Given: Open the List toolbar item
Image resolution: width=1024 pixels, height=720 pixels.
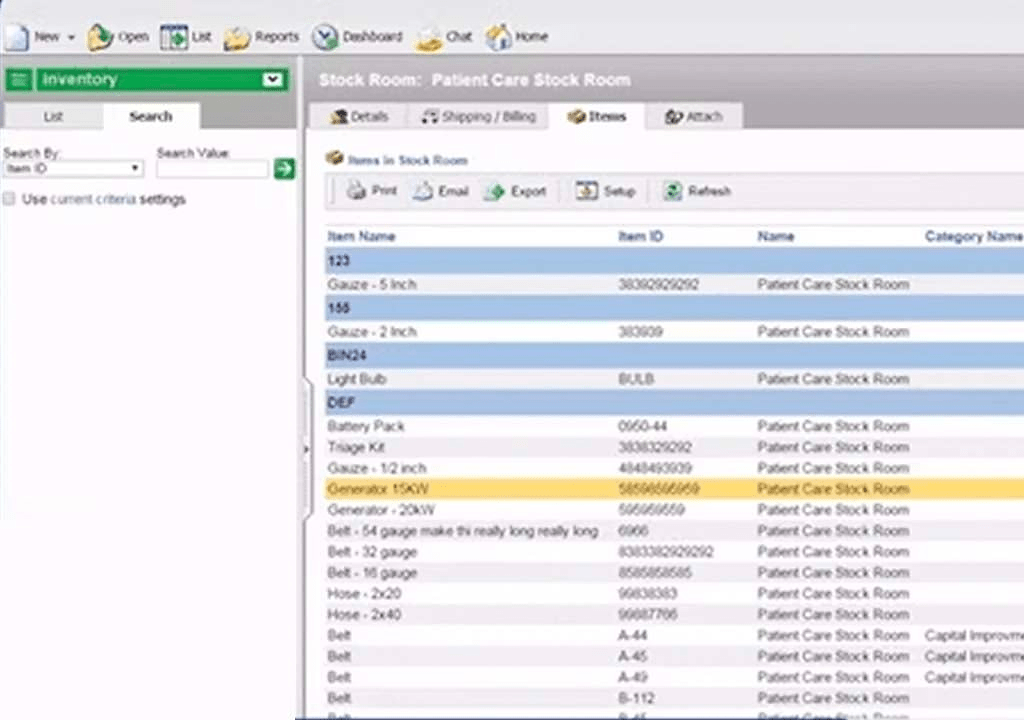Looking at the screenshot, I should coord(186,36).
